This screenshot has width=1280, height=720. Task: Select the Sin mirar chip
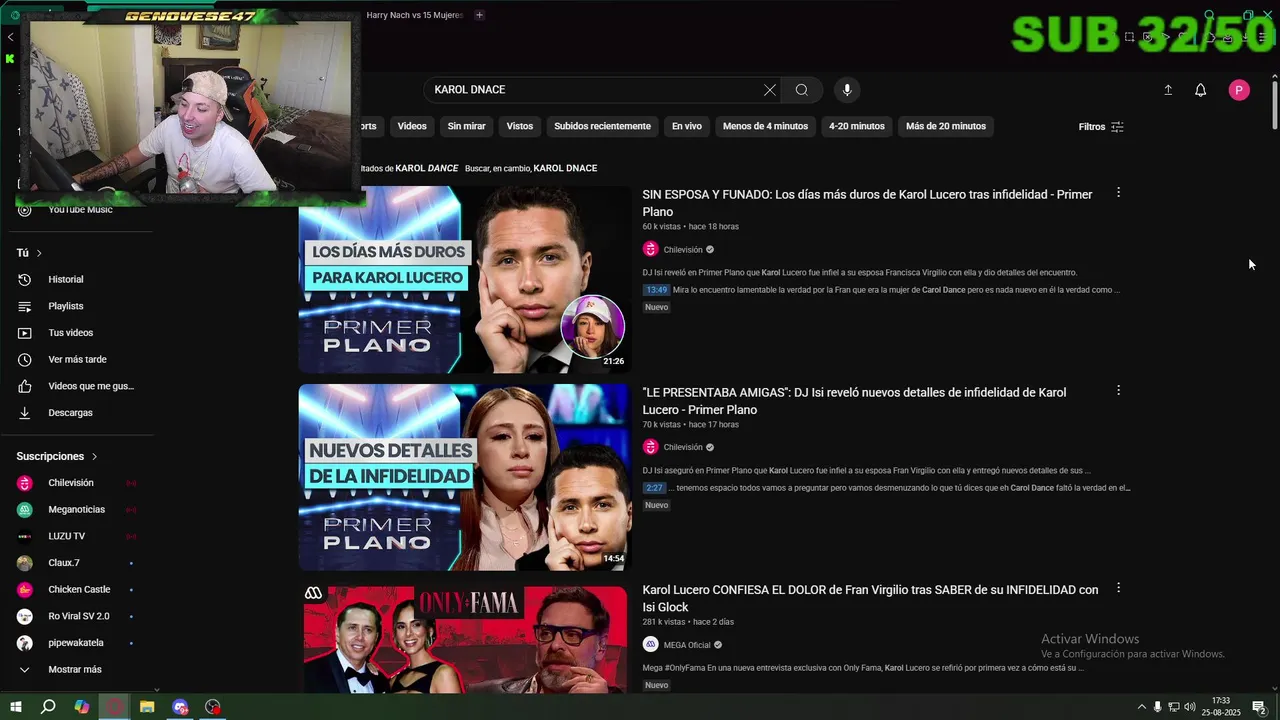click(x=466, y=126)
